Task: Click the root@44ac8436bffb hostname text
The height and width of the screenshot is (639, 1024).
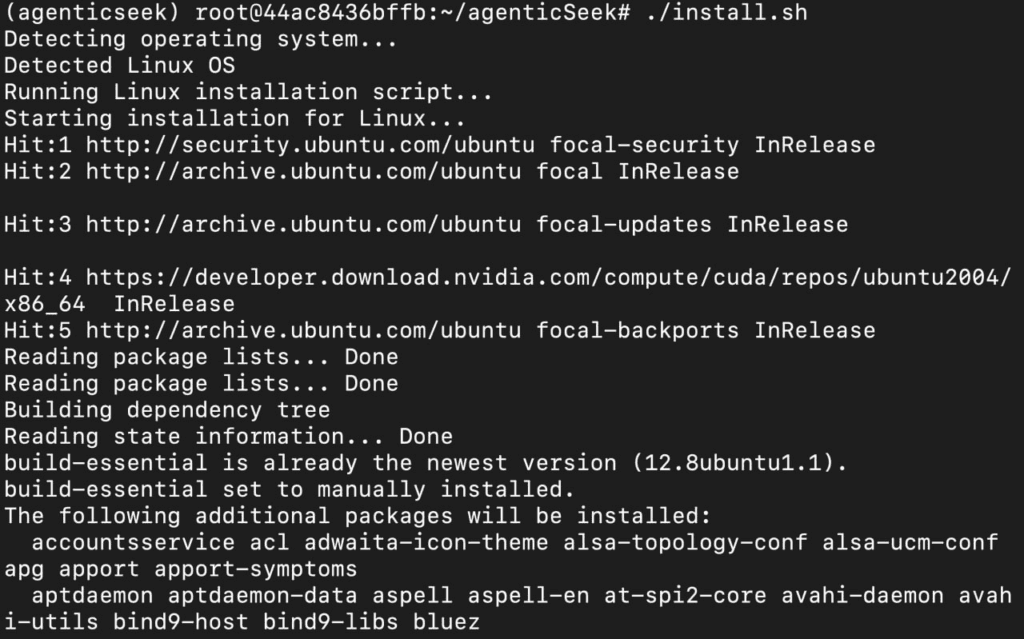Action: coord(311,12)
